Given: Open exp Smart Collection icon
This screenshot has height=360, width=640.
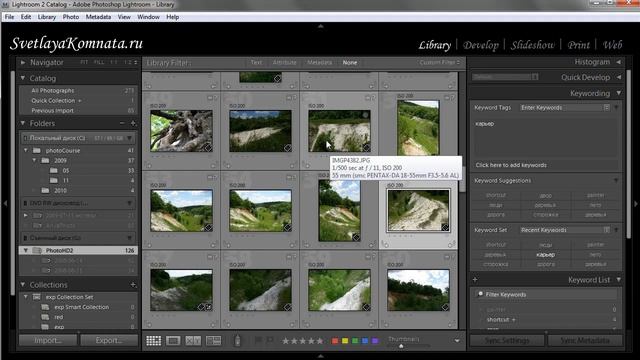Looking at the screenshot, I should point(45,307).
